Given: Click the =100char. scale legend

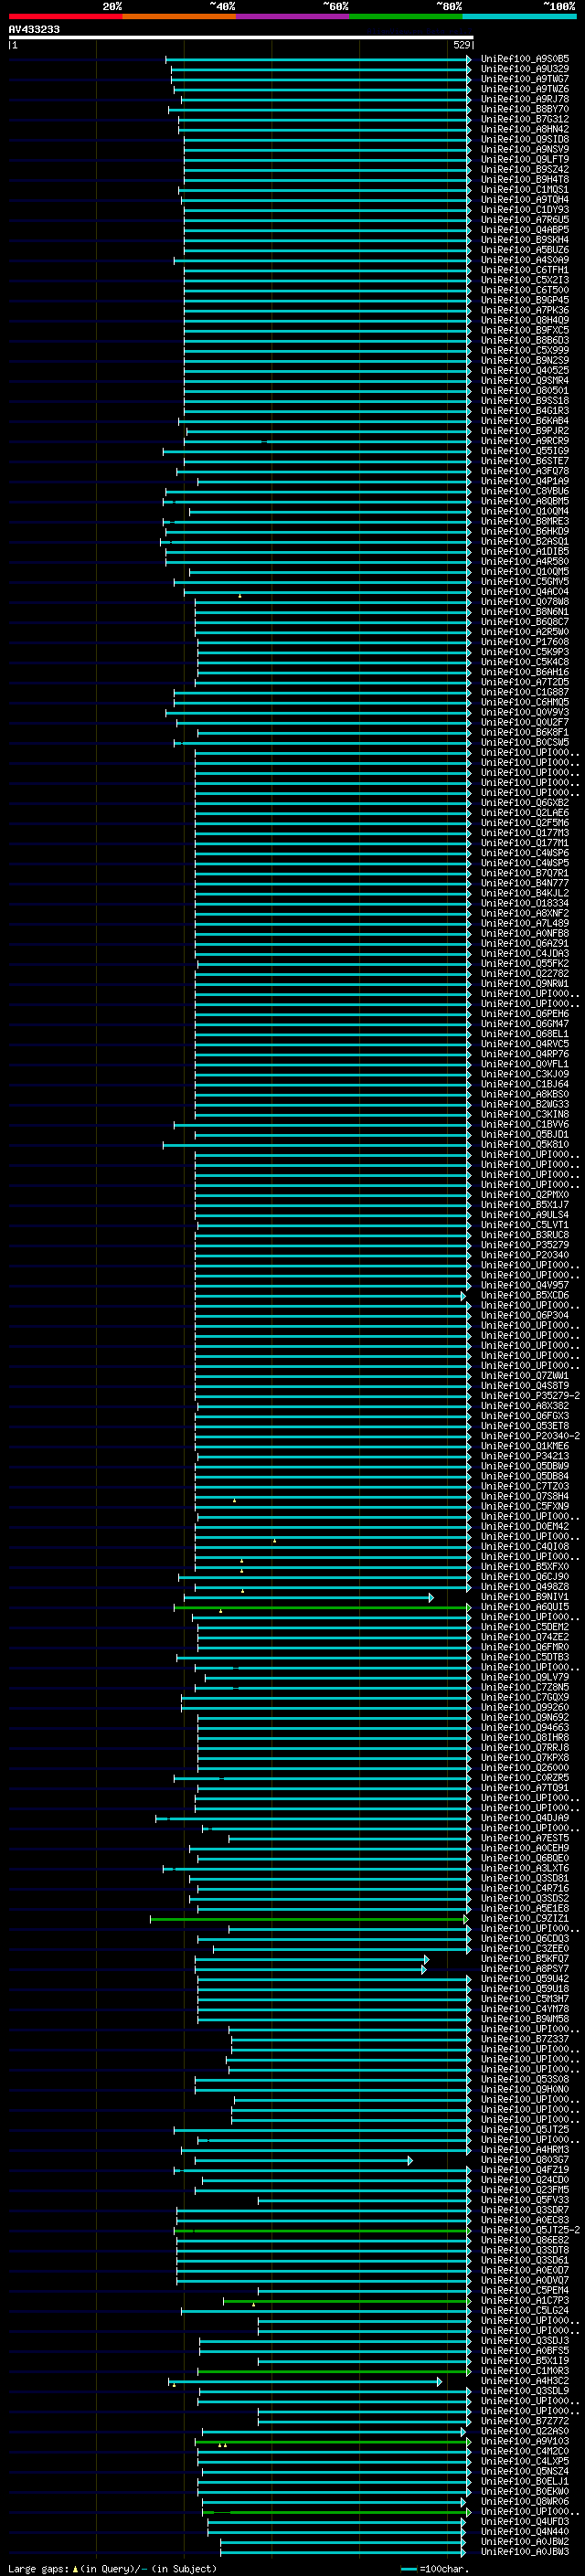Looking at the screenshot, I should pos(435,2569).
